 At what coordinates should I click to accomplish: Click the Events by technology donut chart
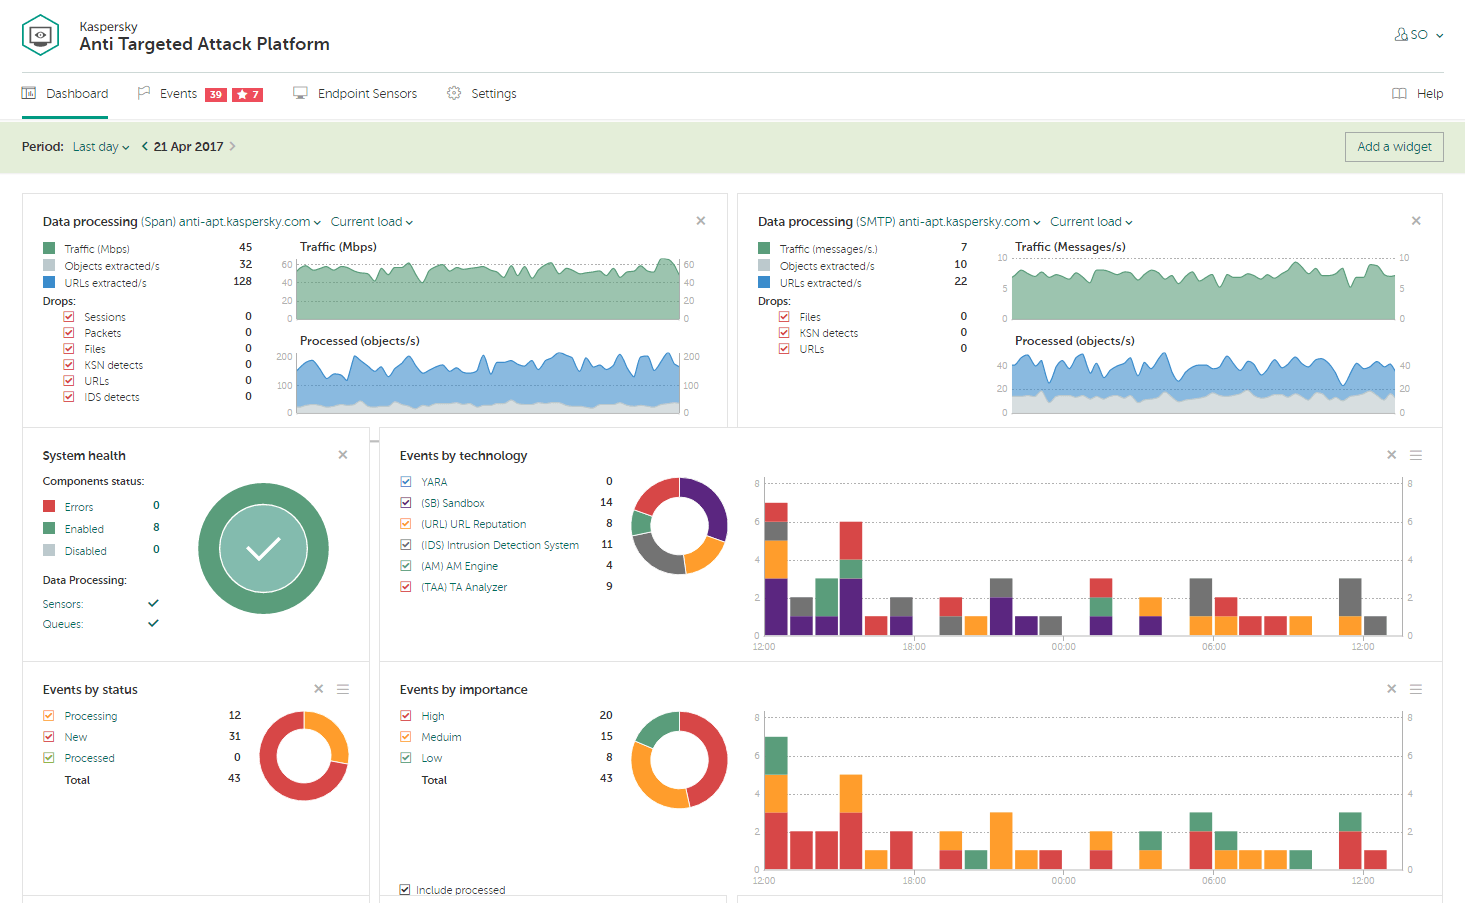pyautogui.click(x=679, y=526)
